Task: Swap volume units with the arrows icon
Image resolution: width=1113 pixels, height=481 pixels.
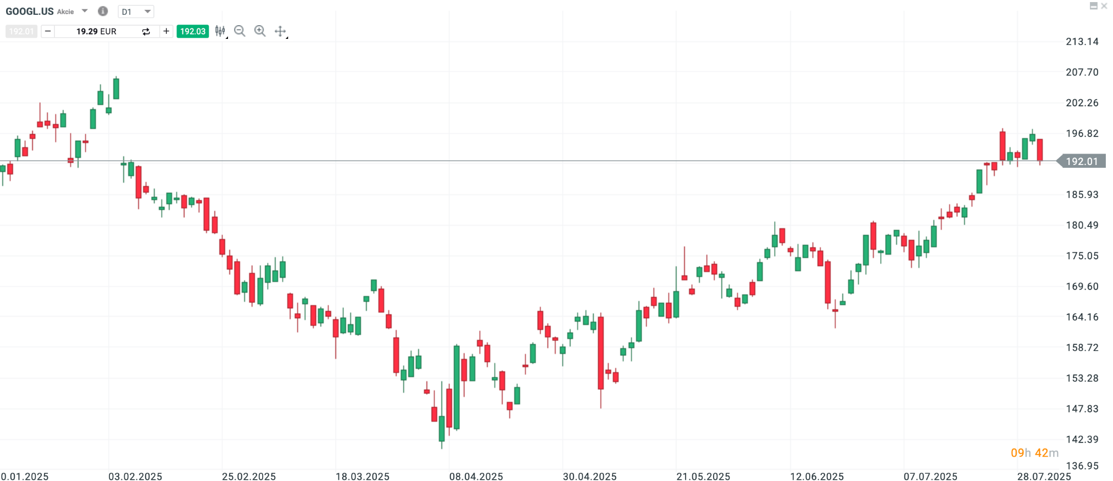Action: coord(146,31)
